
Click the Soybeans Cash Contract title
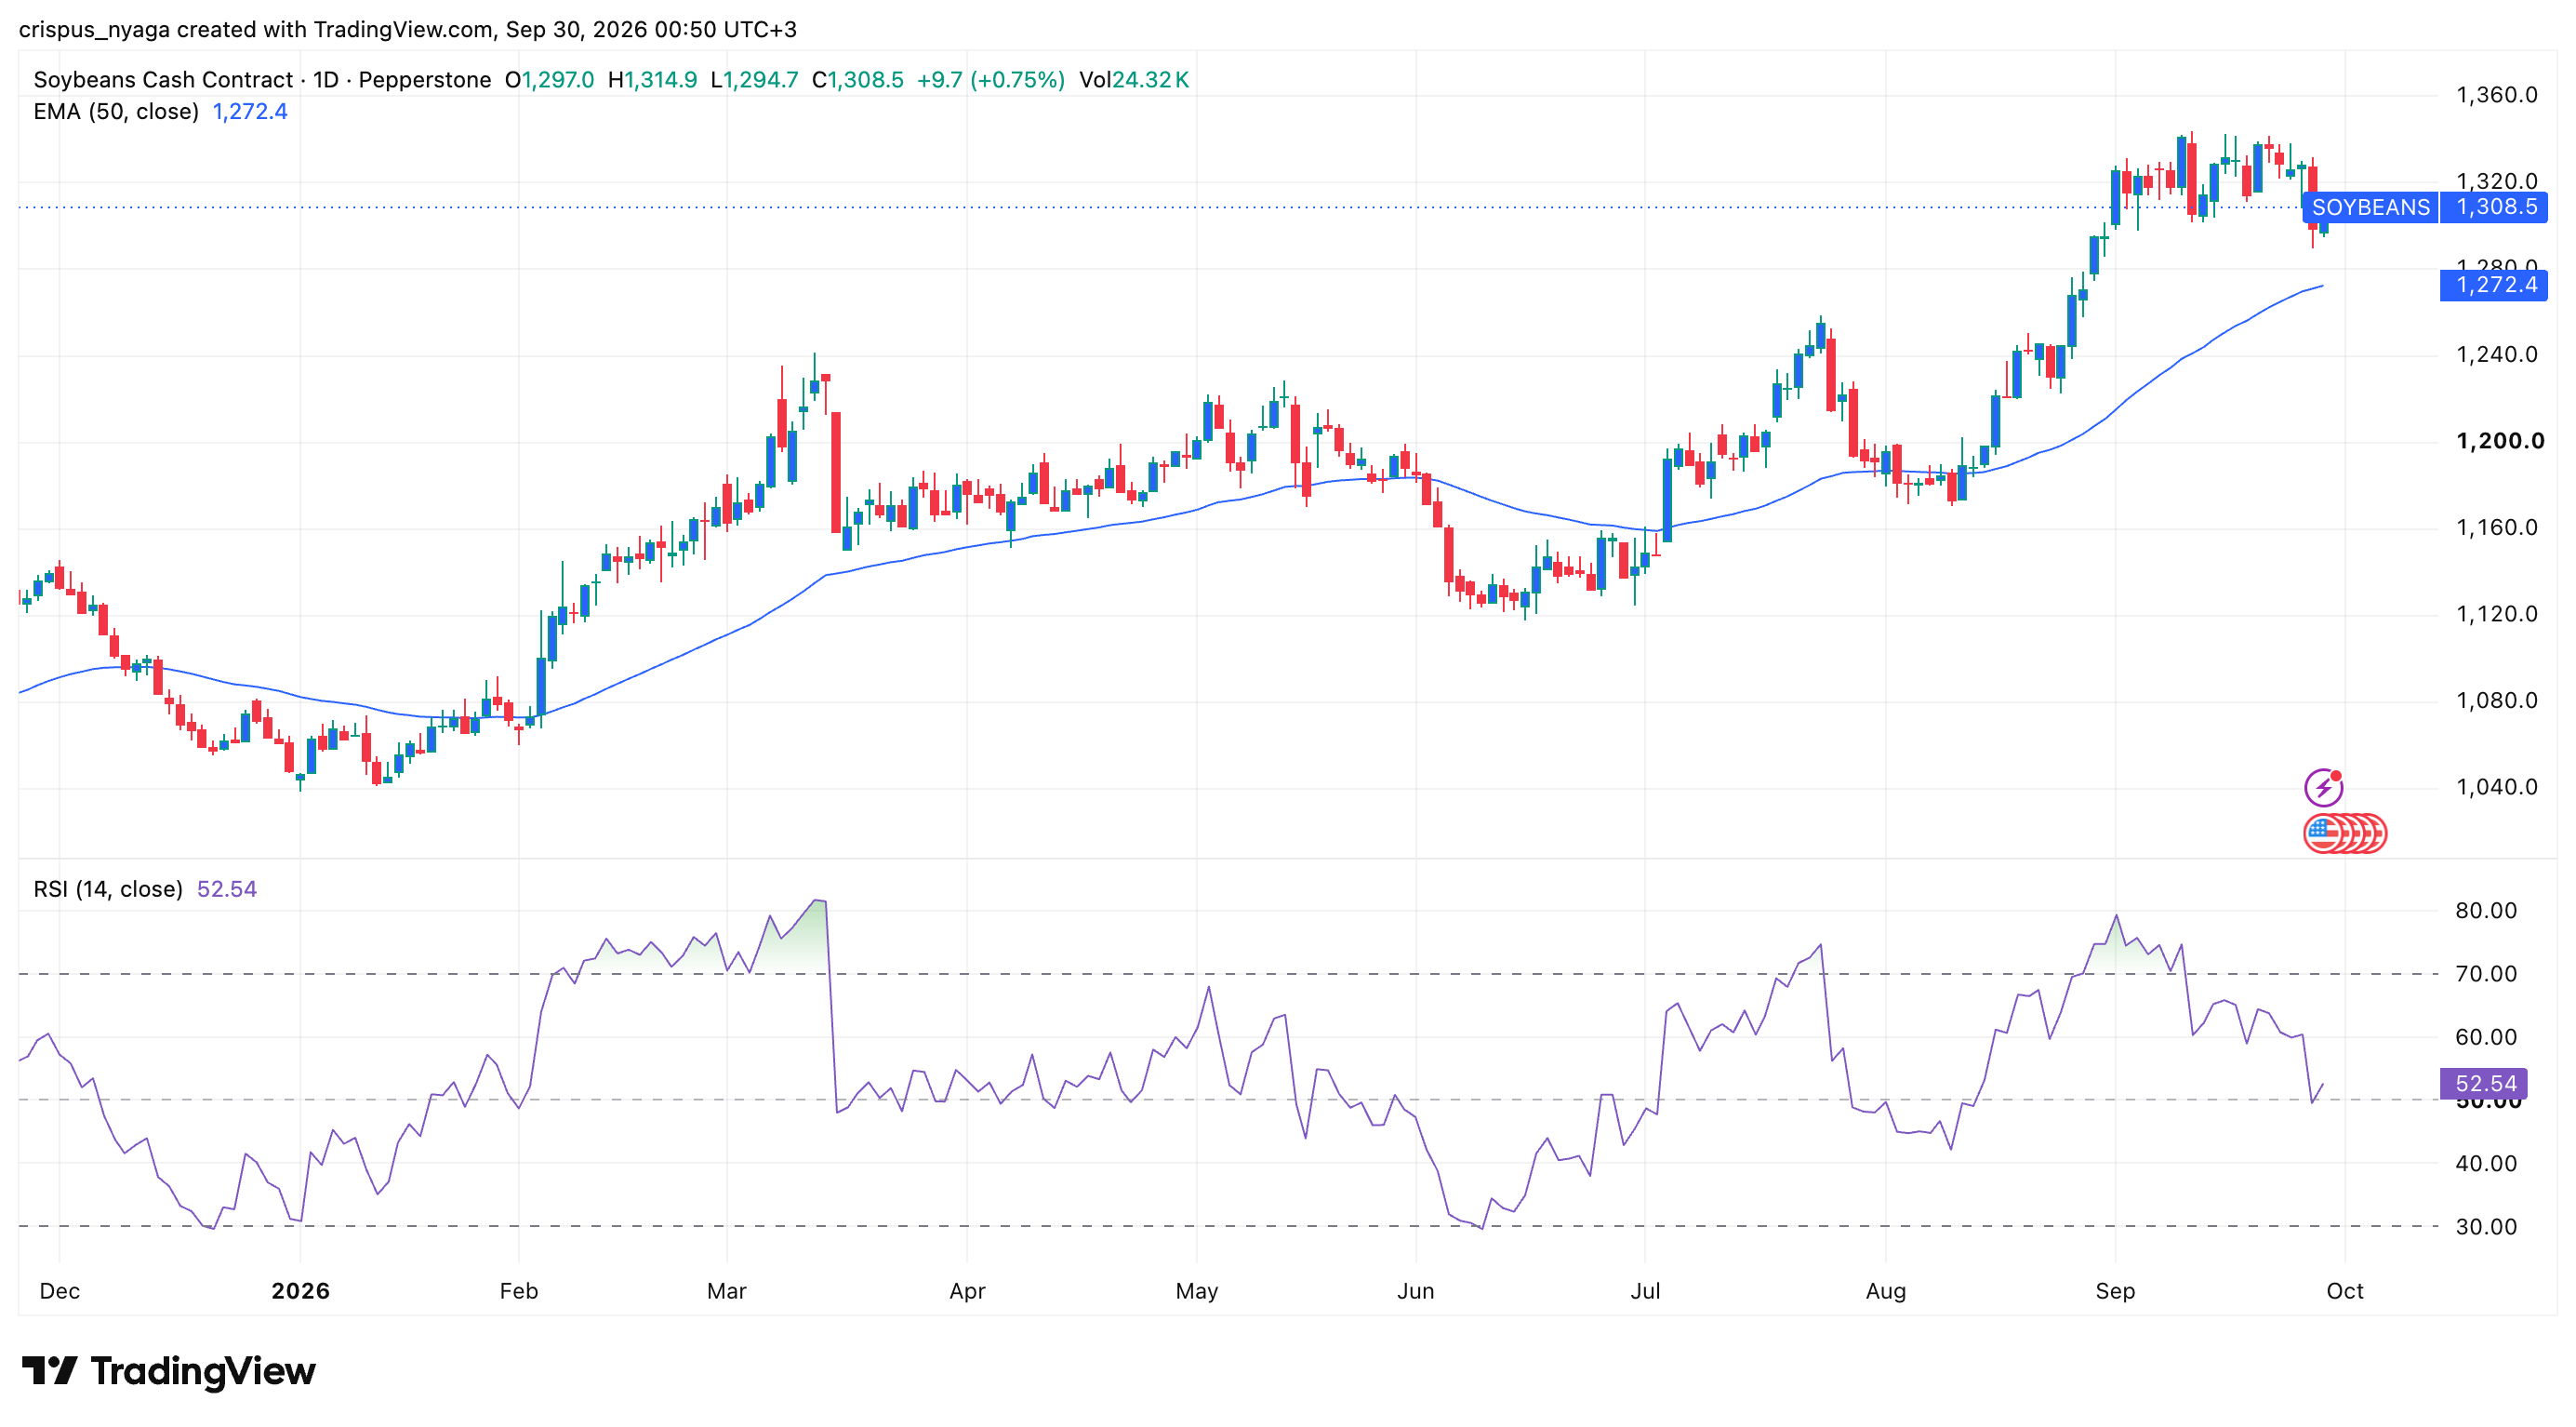point(163,80)
